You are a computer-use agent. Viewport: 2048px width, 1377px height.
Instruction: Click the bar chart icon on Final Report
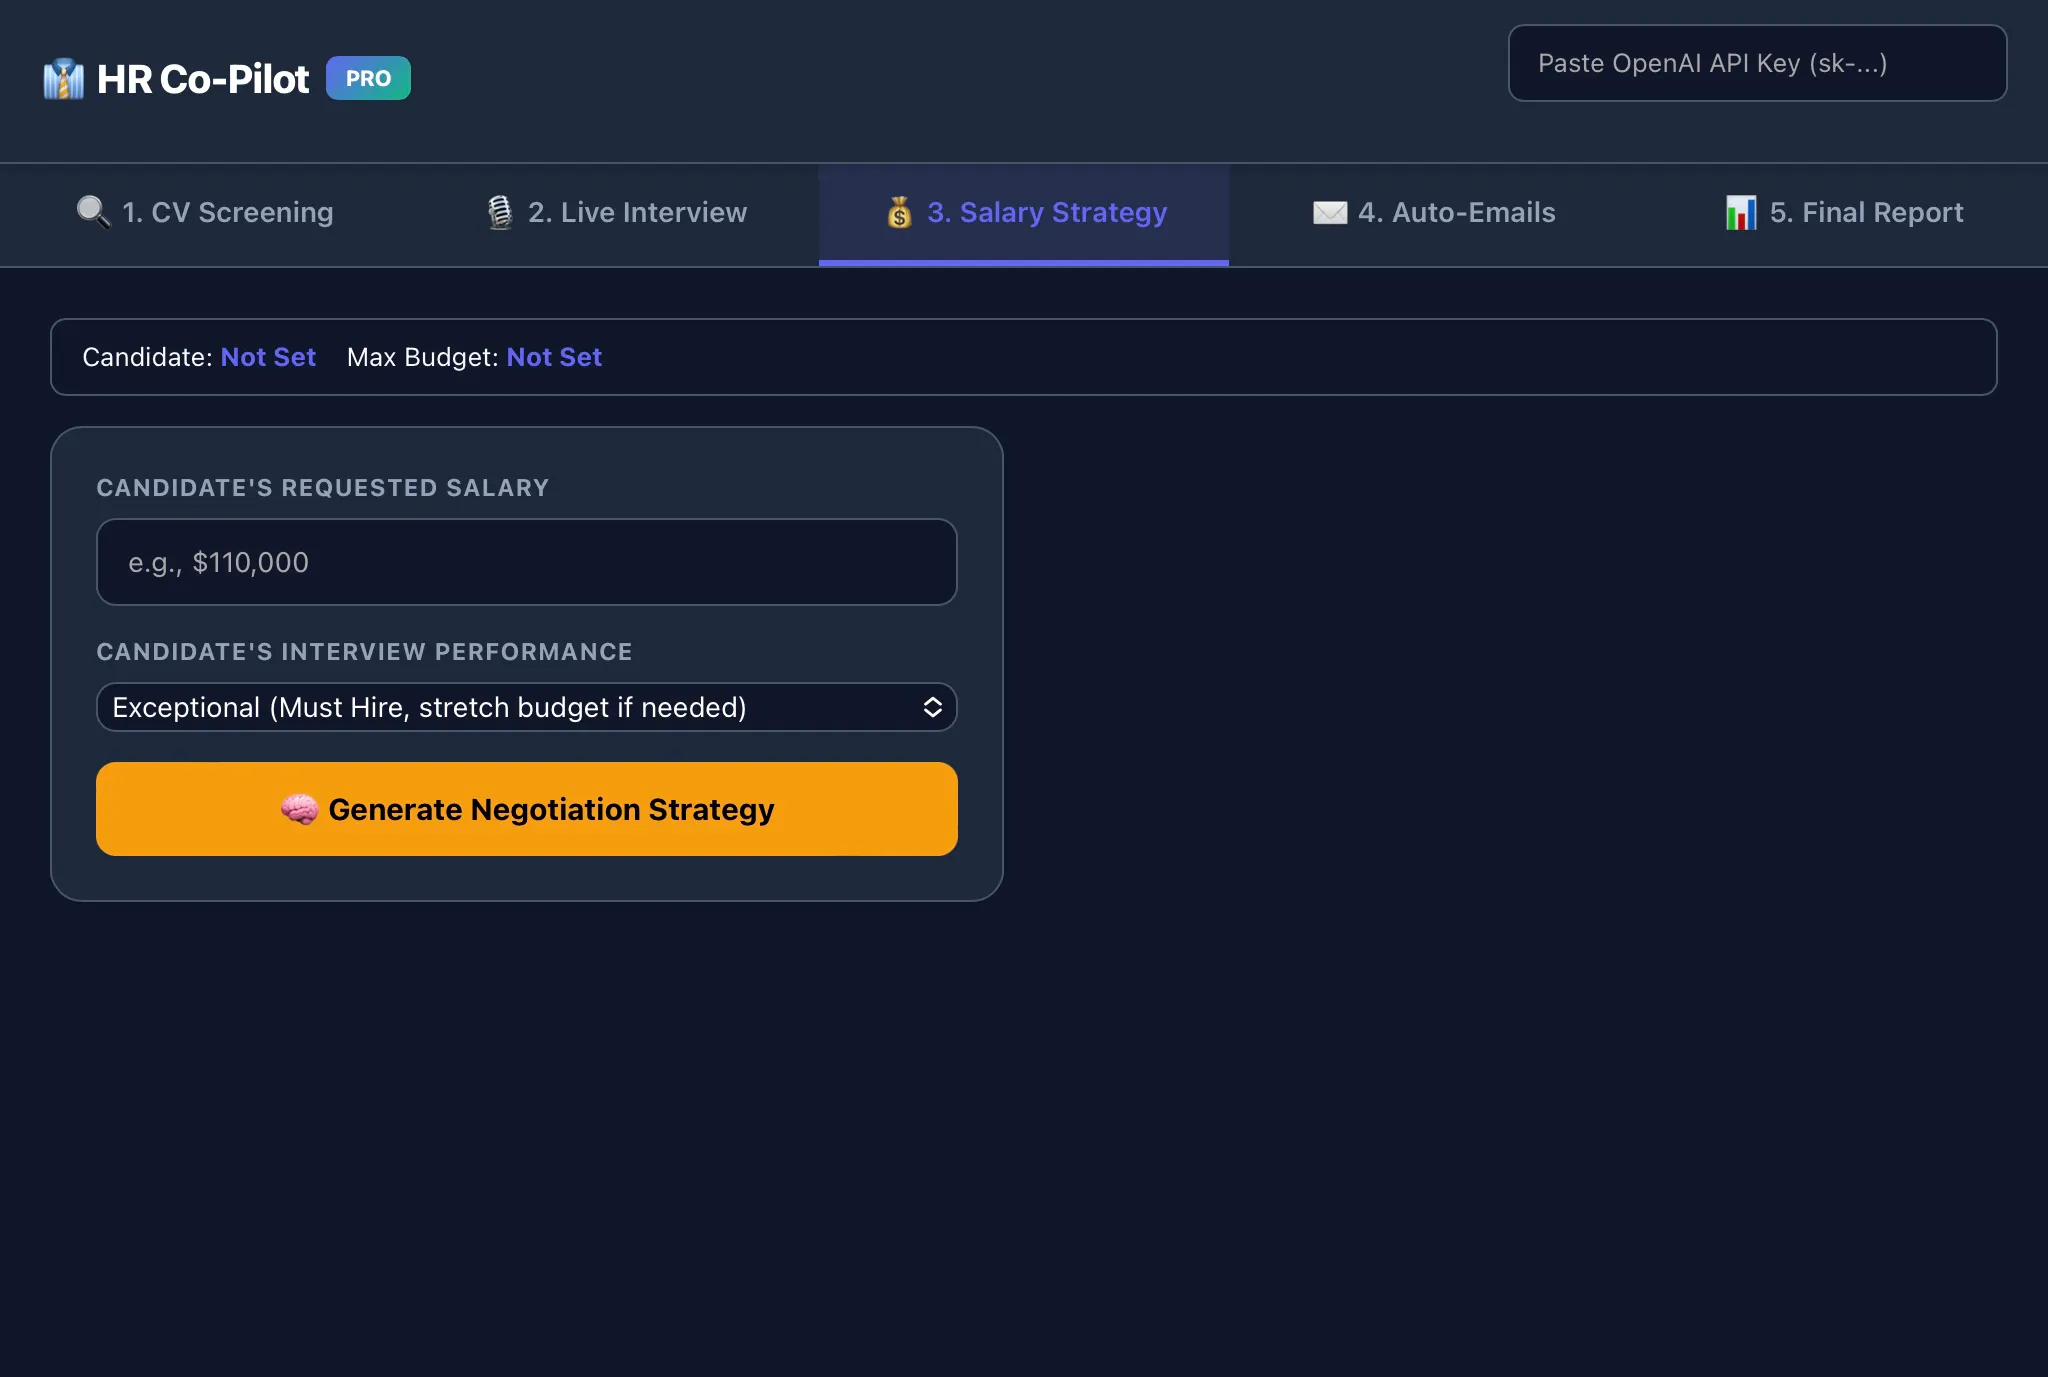point(1741,212)
